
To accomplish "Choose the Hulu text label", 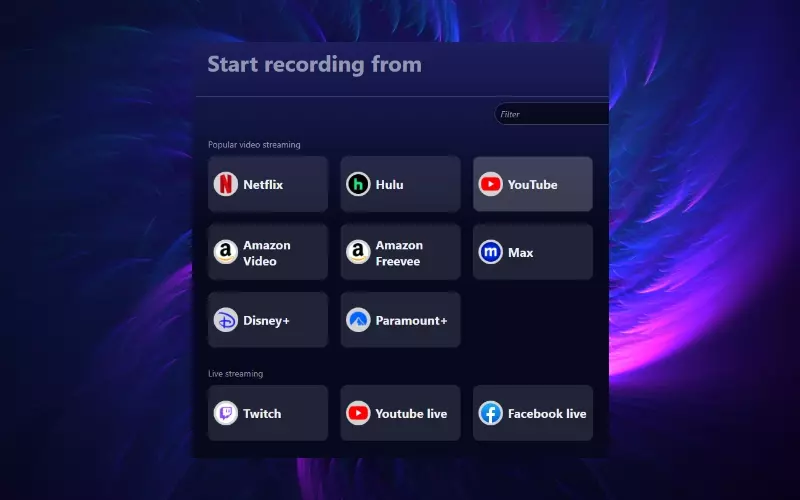I will [x=389, y=185].
